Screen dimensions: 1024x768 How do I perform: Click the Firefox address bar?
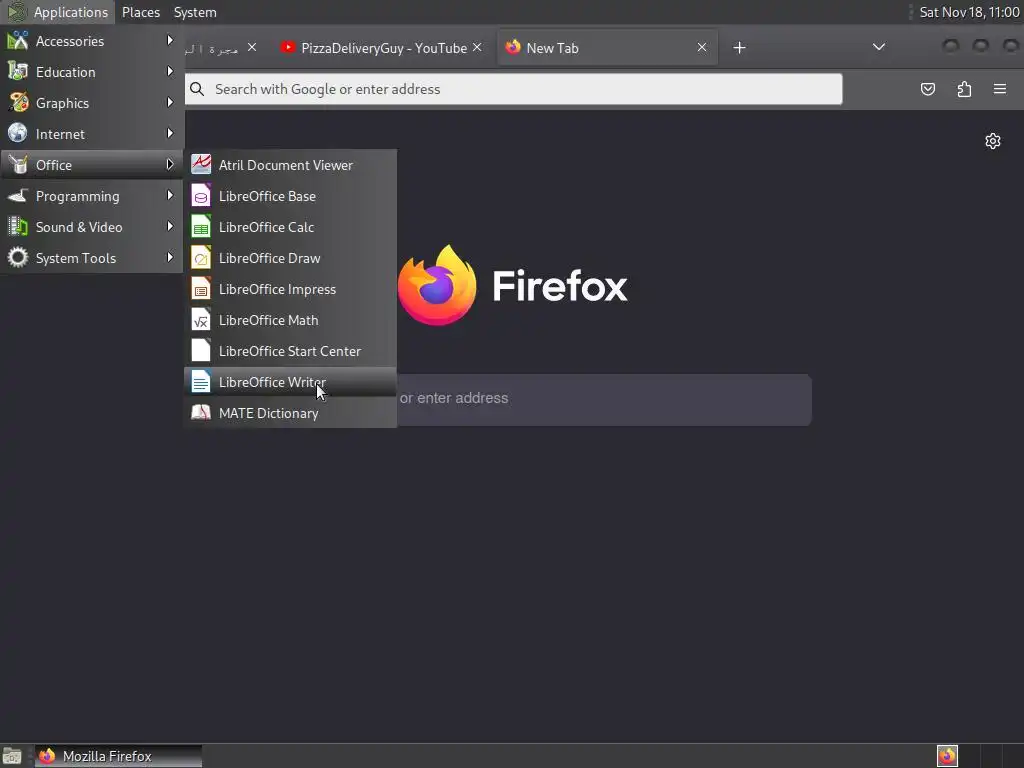click(x=514, y=89)
